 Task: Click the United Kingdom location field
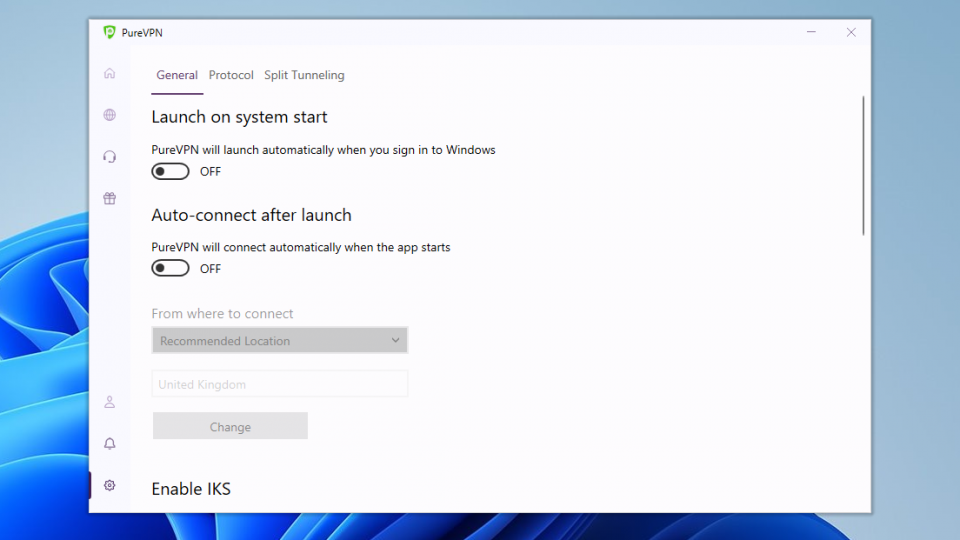pos(280,384)
